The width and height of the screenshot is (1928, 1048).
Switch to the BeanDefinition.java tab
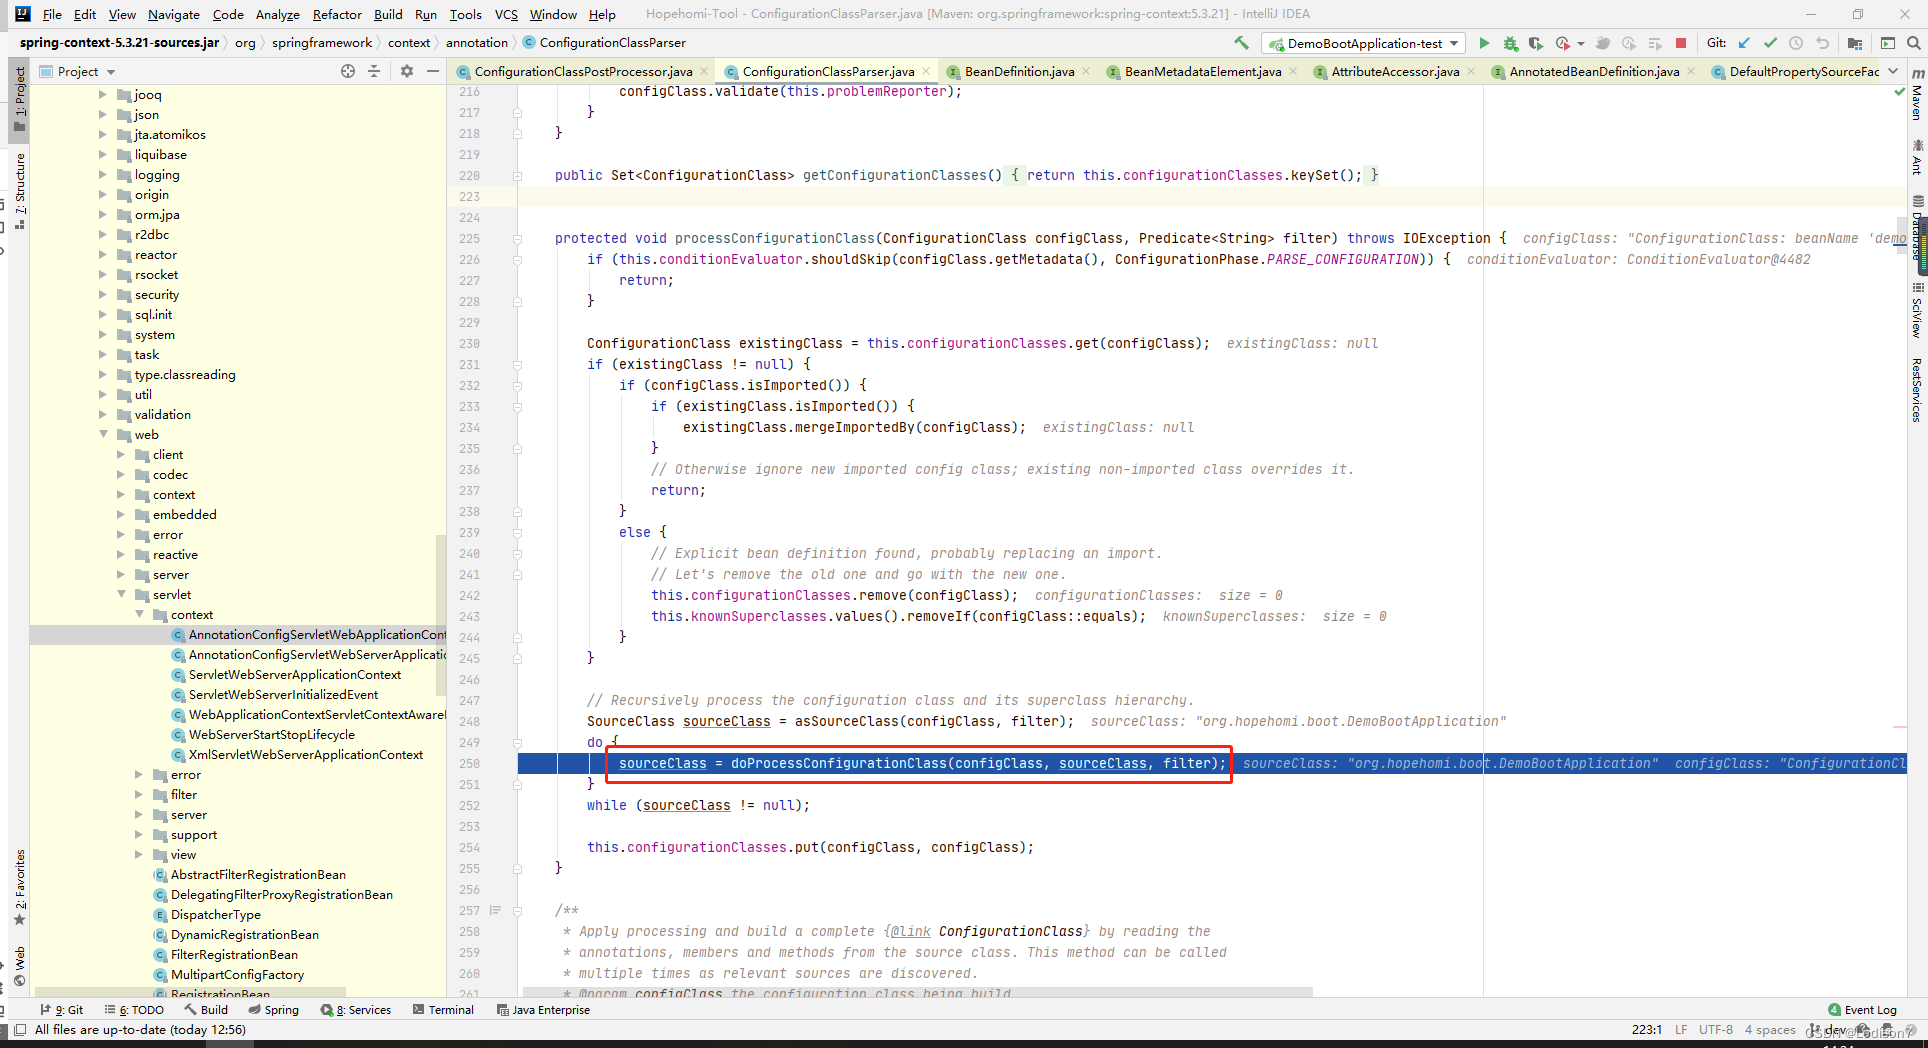tap(1019, 71)
